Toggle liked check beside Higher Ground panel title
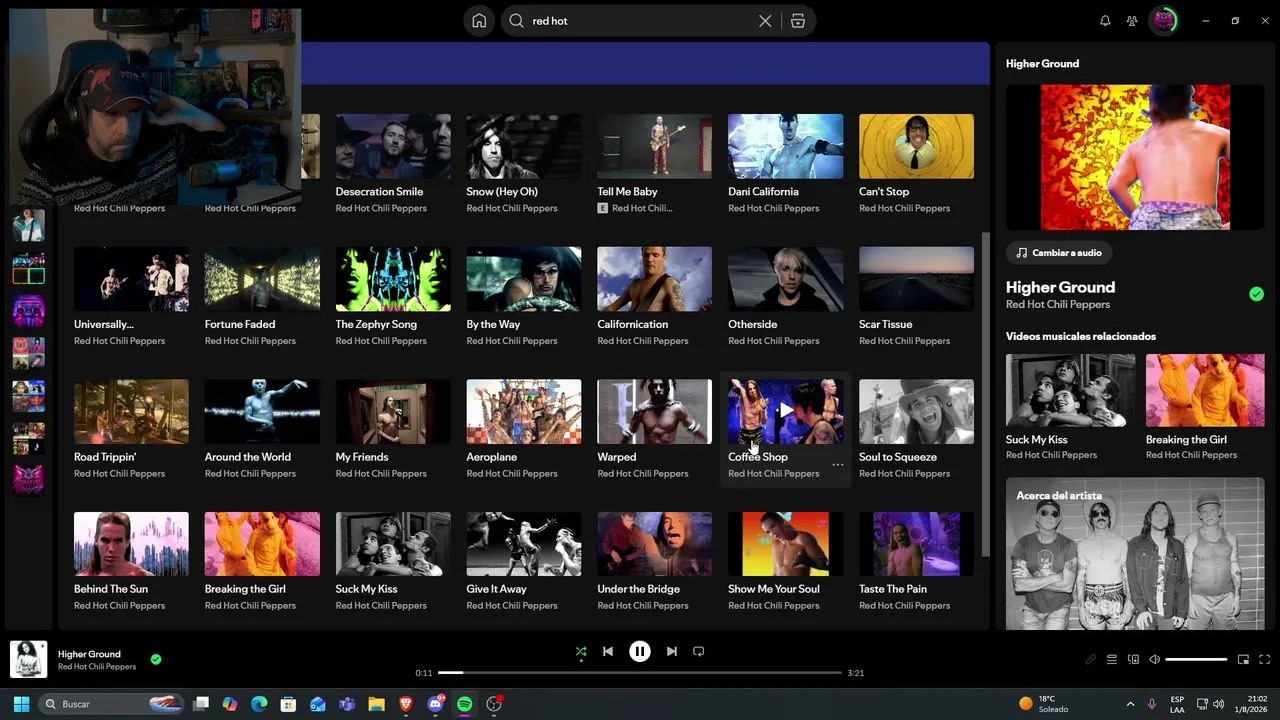This screenshot has width=1280, height=720. point(1256,294)
